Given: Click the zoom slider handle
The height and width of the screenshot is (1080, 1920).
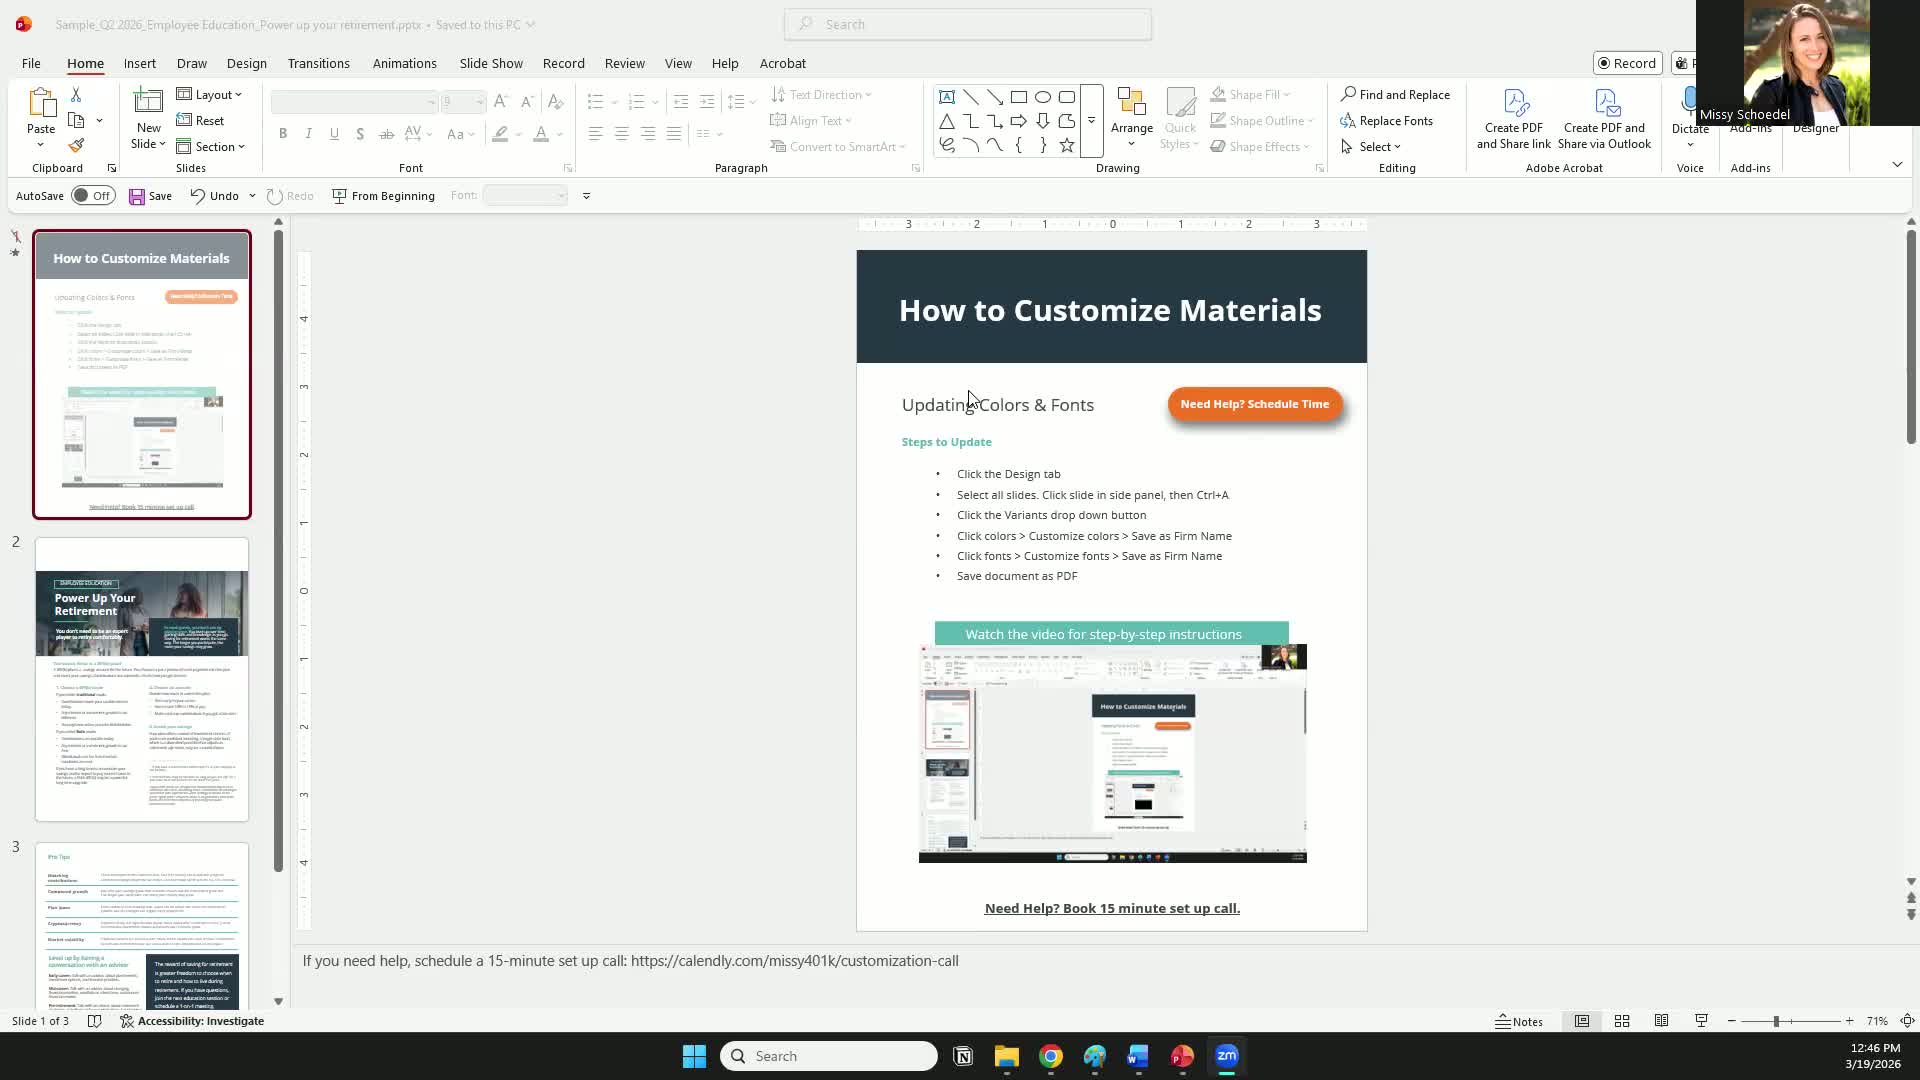Looking at the screenshot, I should [1776, 1021].
